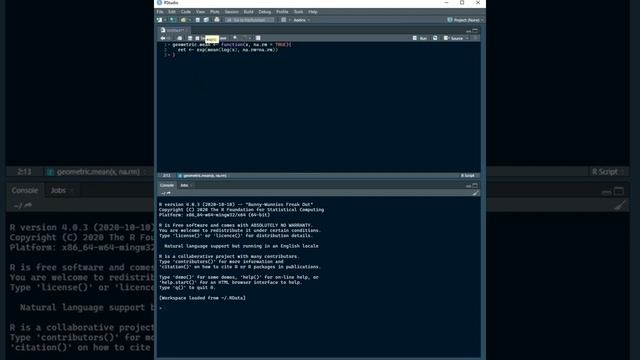Go back to previous source location
The image size is (640, 360).
click(162, 38)
